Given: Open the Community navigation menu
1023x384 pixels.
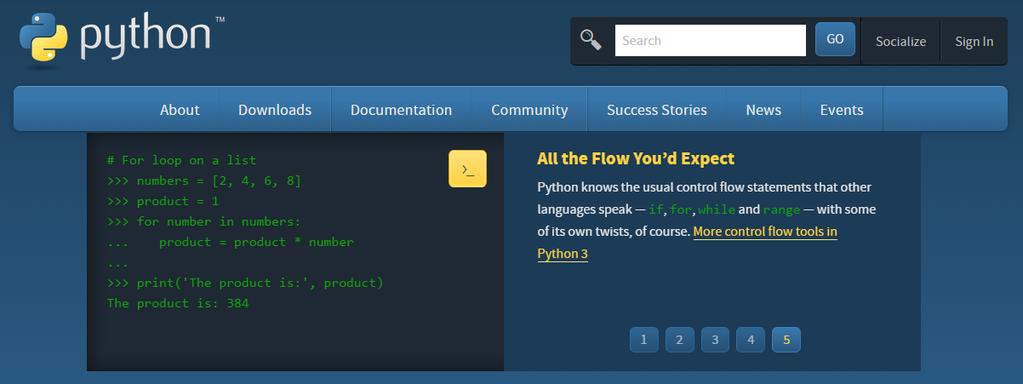Looking at the screenshot, I should click(529, 110).
